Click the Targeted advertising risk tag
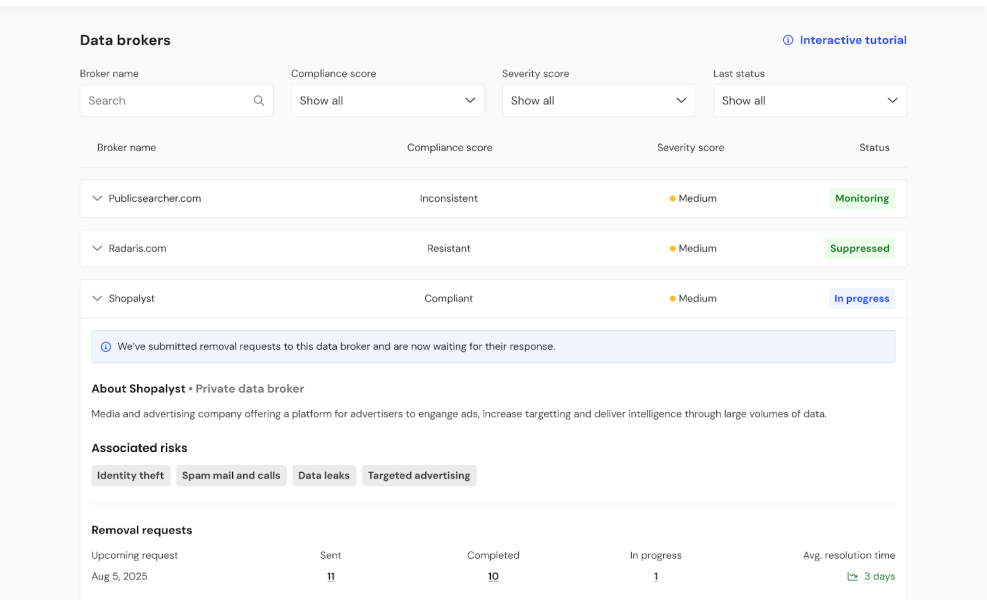This screenshot has height=600, width=987. [x=418, y=476]
